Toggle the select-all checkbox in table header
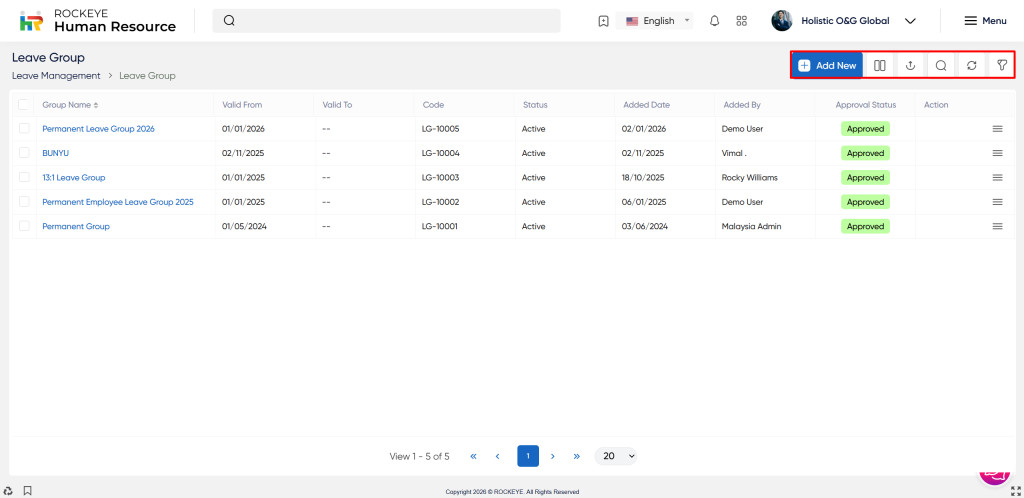This screenshot has width=1024, height=498. pos(24,104)
